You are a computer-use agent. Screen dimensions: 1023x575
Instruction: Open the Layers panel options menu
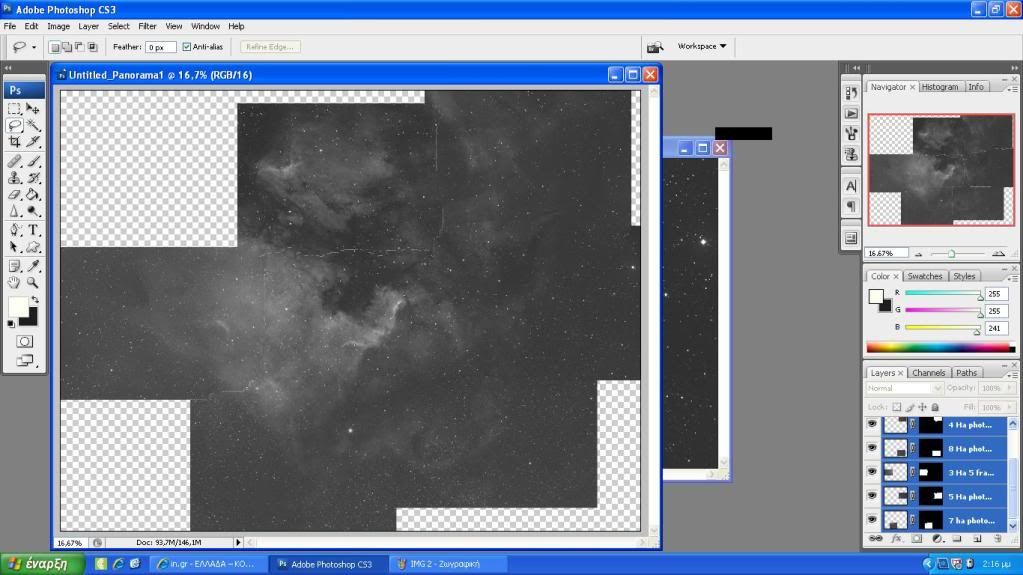pyautogui.click(x=1012, y=373)
